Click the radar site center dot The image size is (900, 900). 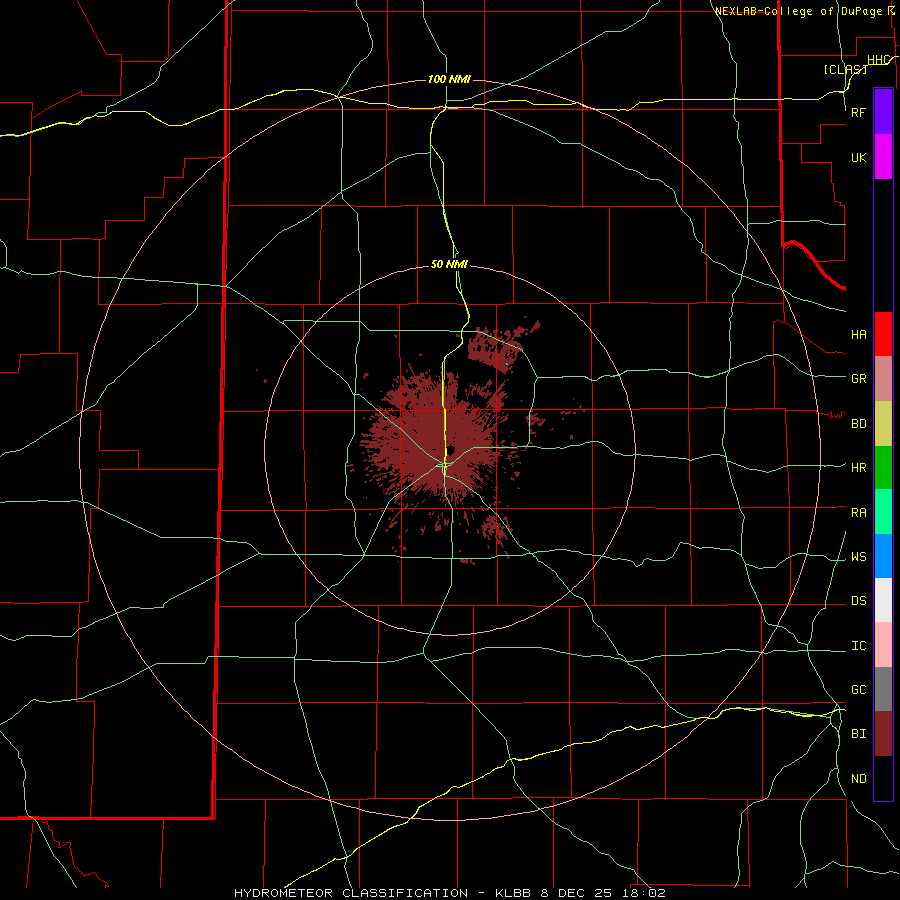(x=451, y=451)
